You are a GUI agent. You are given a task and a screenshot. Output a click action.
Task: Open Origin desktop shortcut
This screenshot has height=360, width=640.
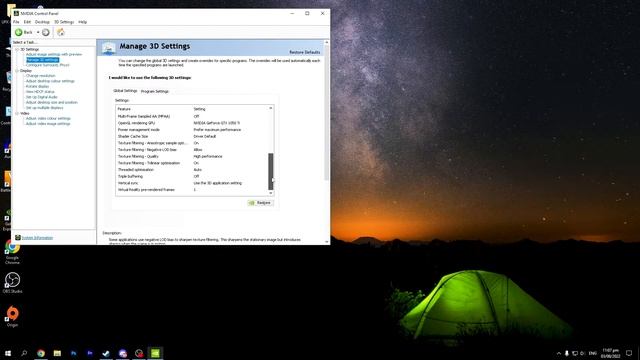point(12,316)
